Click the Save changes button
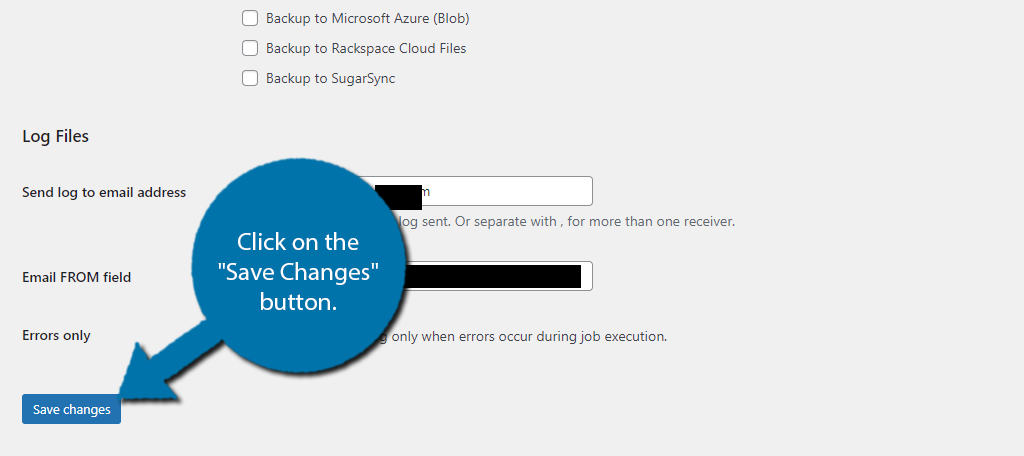The image size is (1024, 456). point(71,409)
